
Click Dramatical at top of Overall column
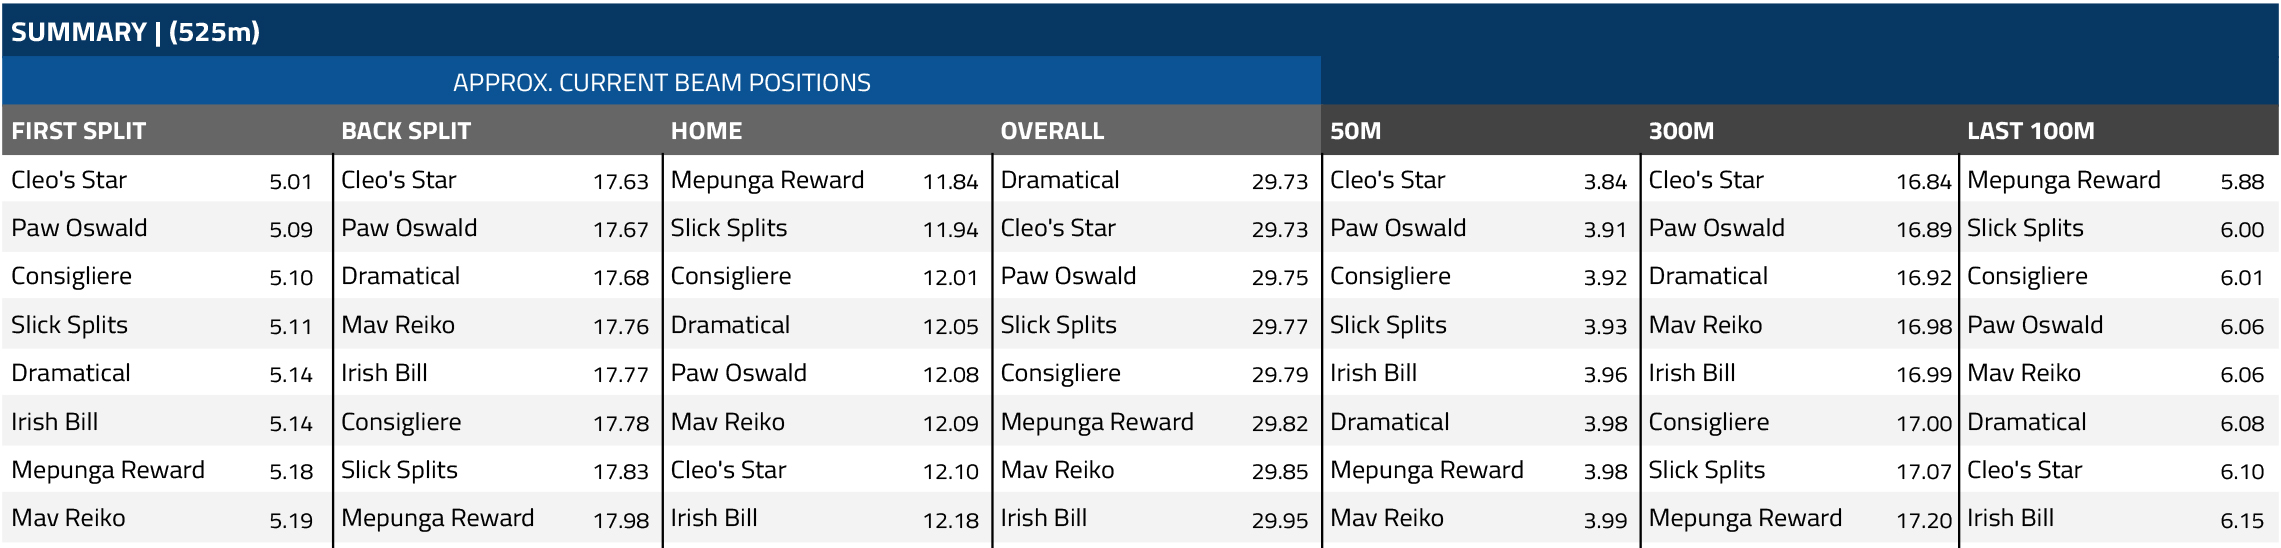coord(1059,180)
